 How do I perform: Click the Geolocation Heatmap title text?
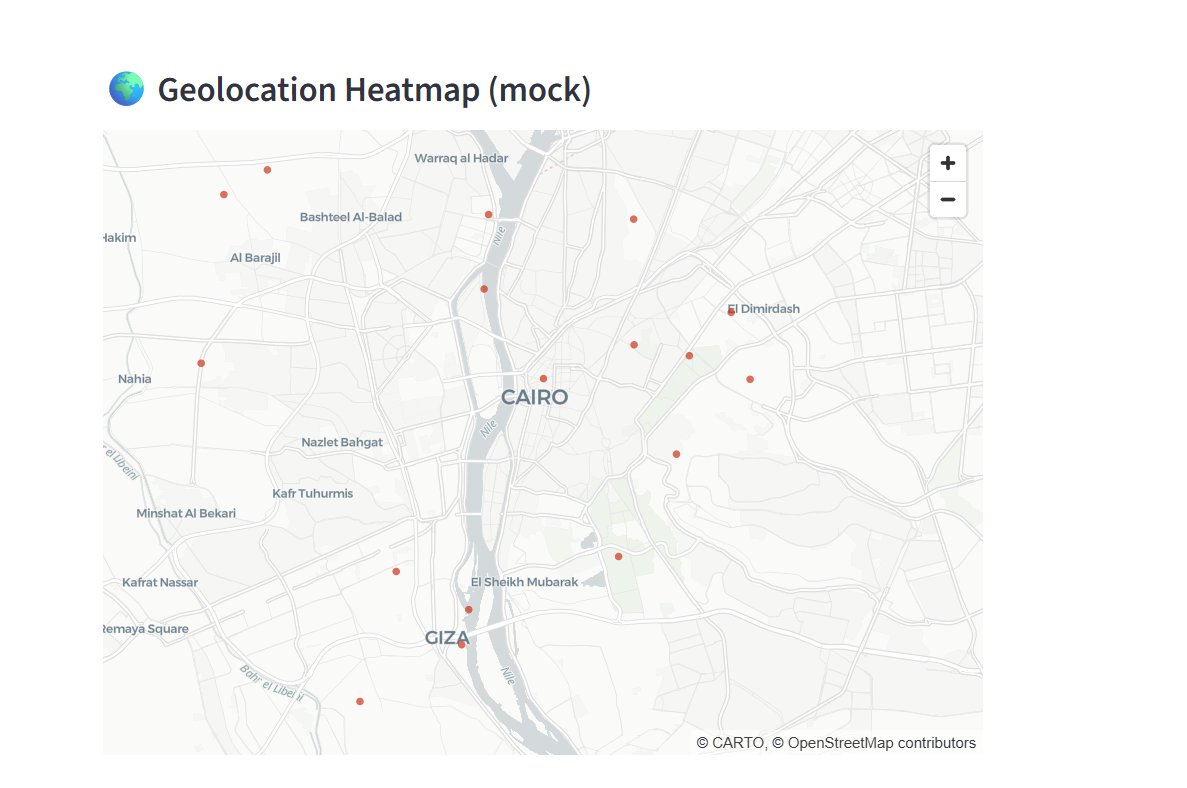[374, 89]
